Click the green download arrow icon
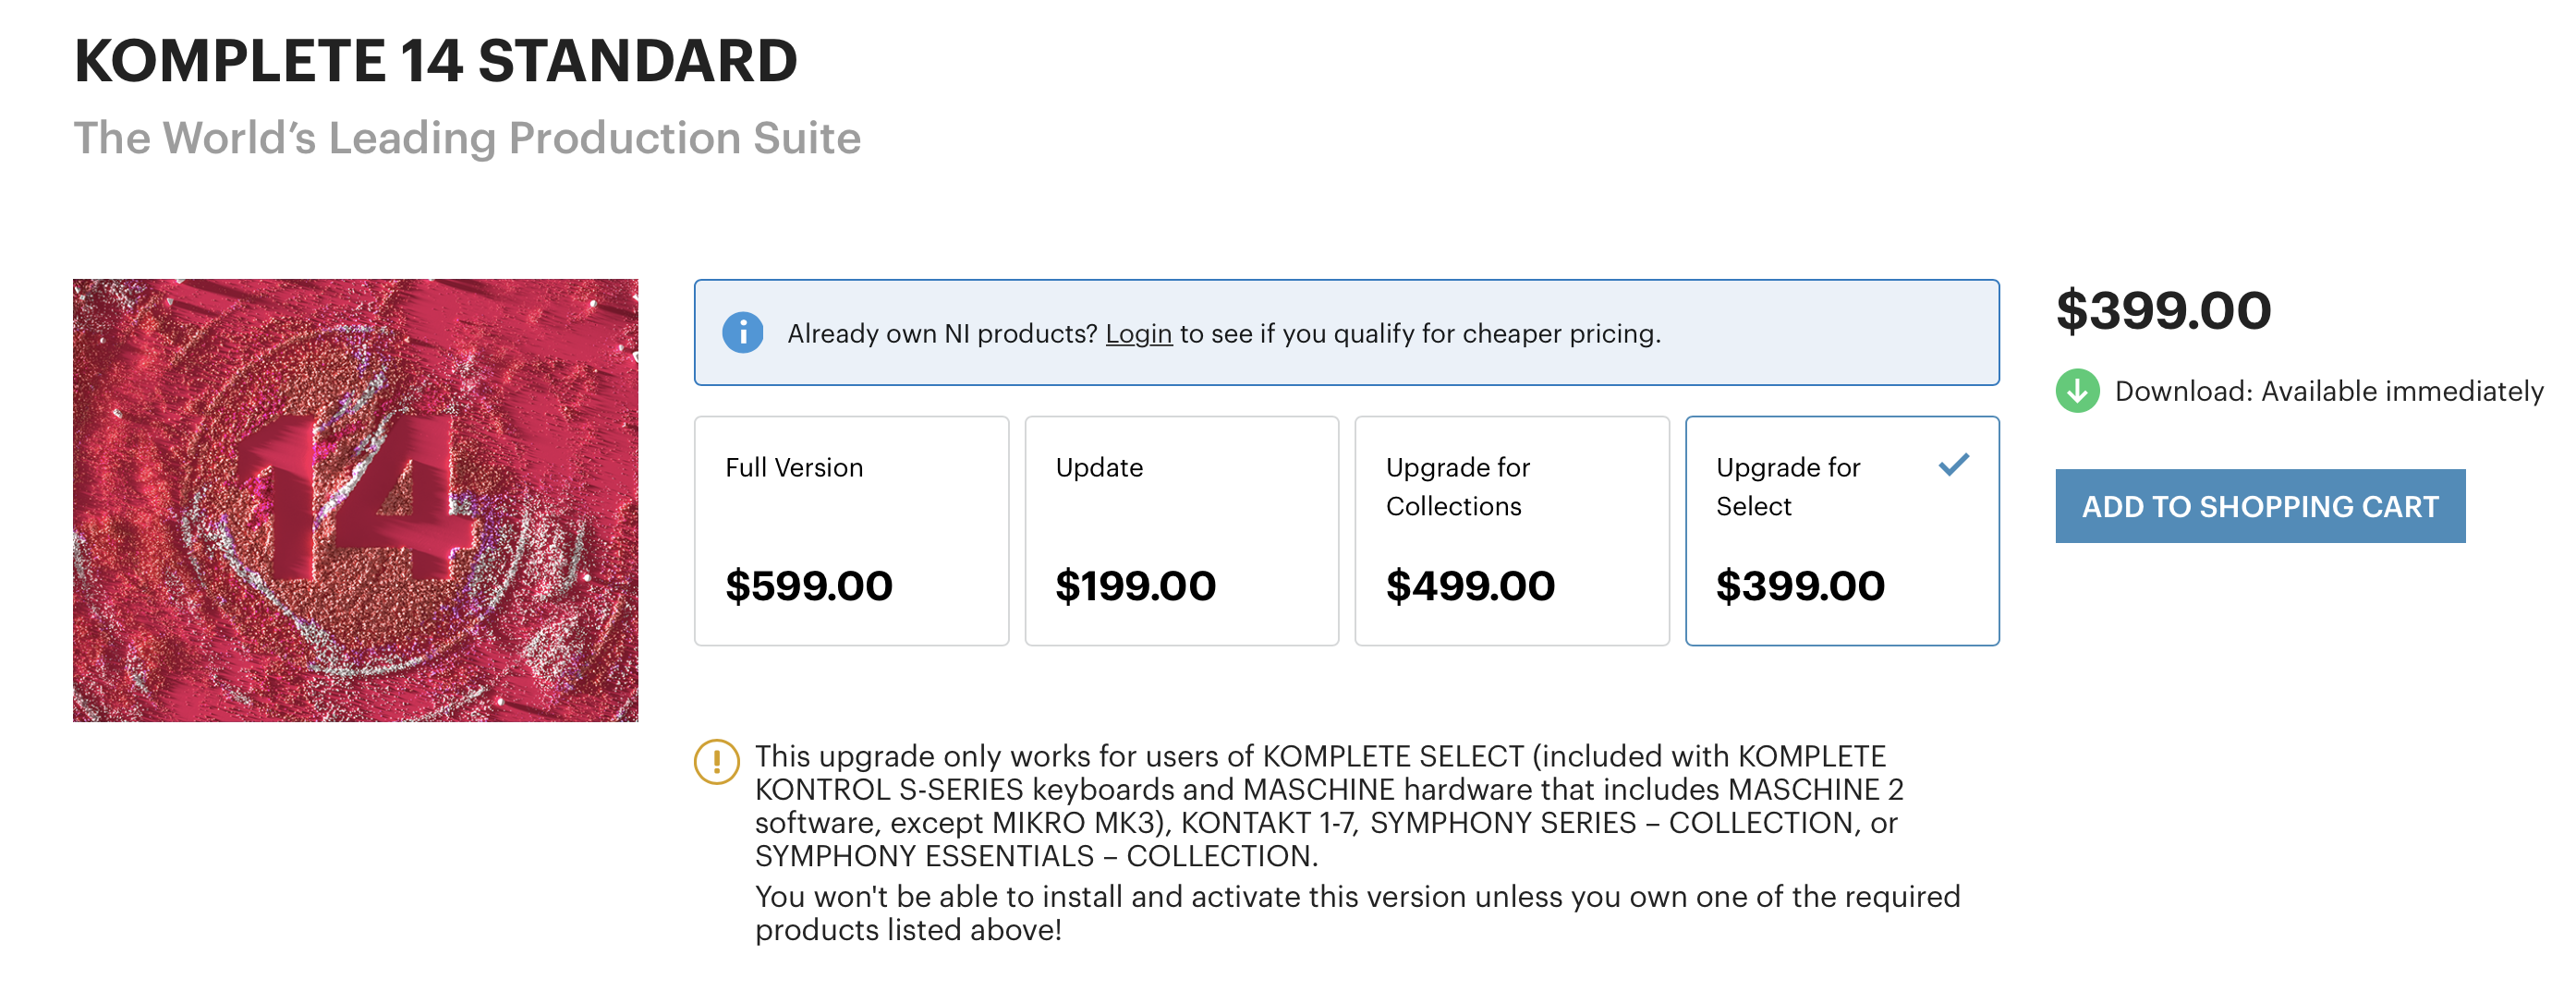Screen dimensions: 2576x990 coord(2077,391)
